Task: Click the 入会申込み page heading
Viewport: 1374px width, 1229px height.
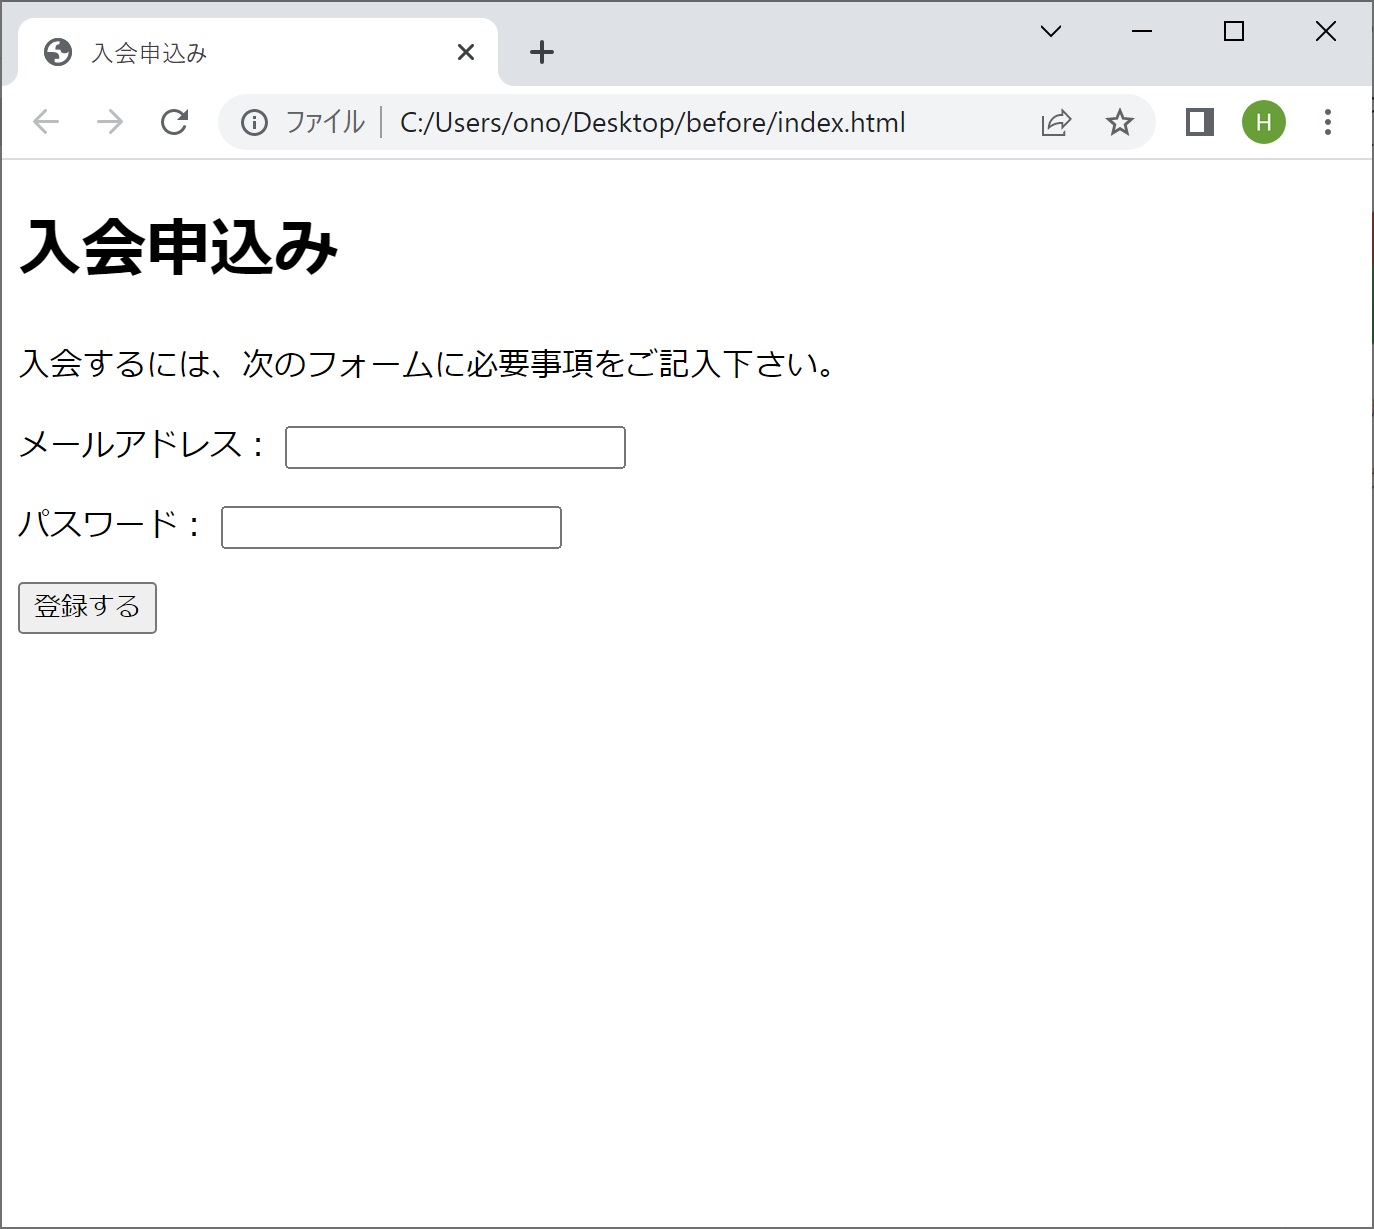Action: click(x=179, y=247)
